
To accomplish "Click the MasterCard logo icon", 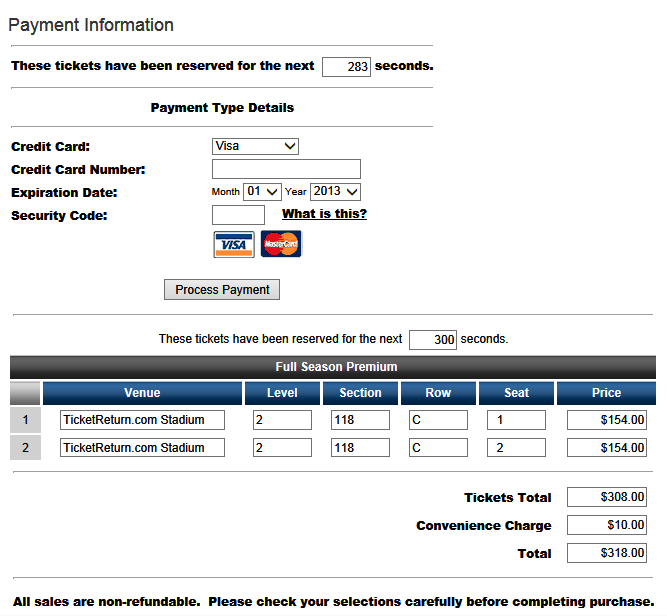I will tap(281, 244).
